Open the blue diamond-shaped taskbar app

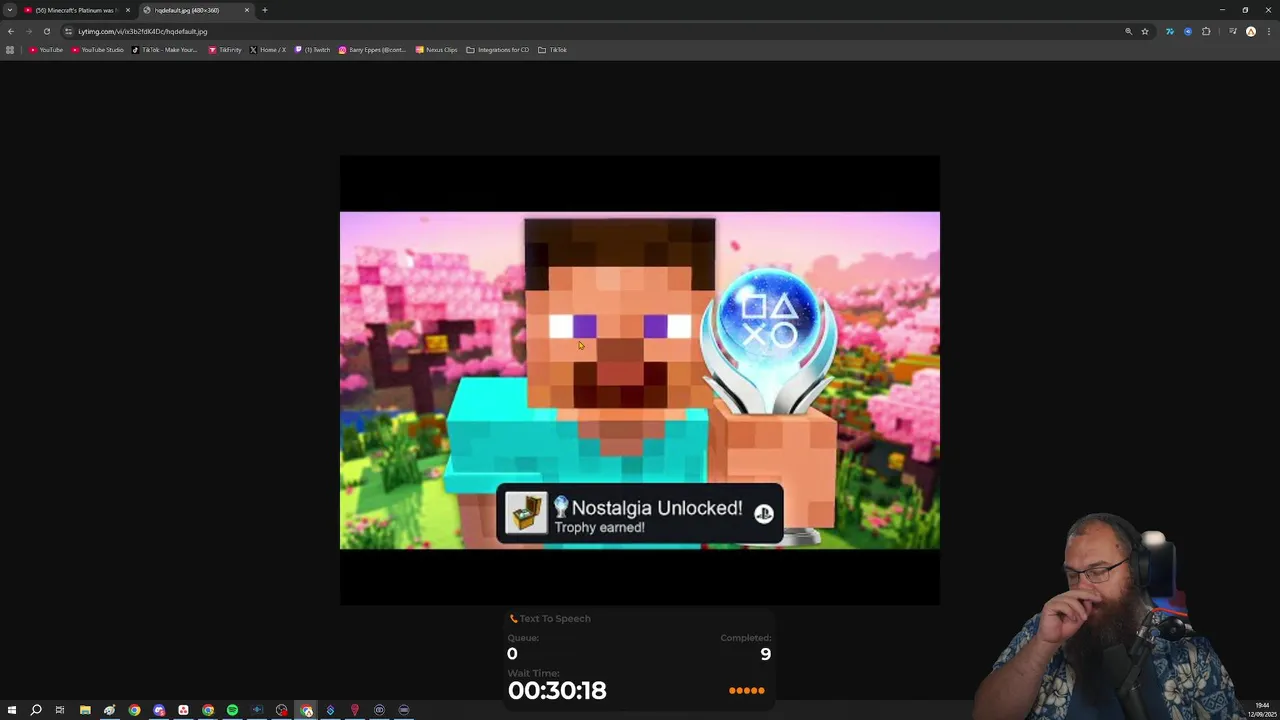(x=330, y=710)
